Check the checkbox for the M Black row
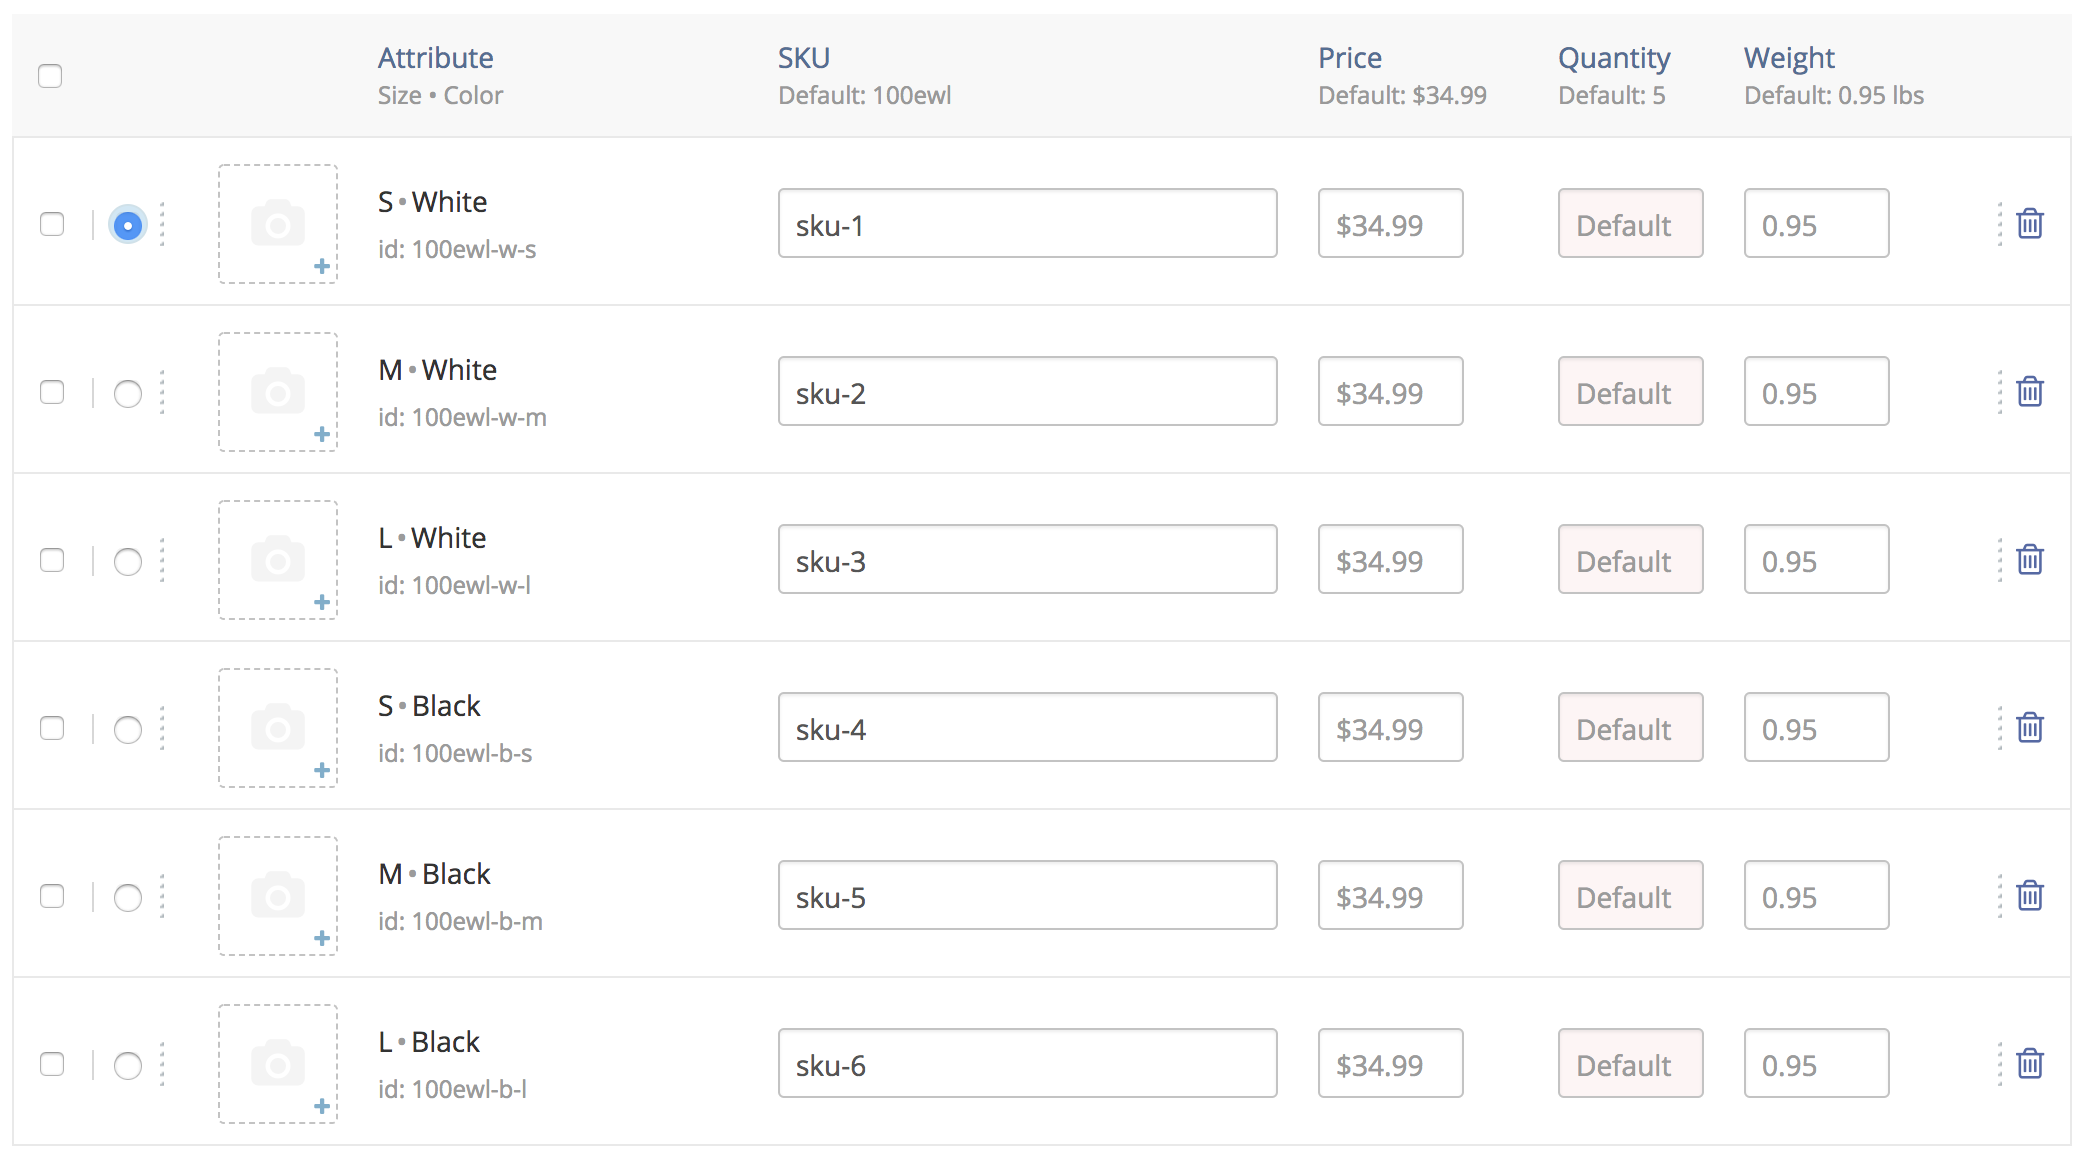Screen dimensions: 2084x1156 tap(53, 897)
